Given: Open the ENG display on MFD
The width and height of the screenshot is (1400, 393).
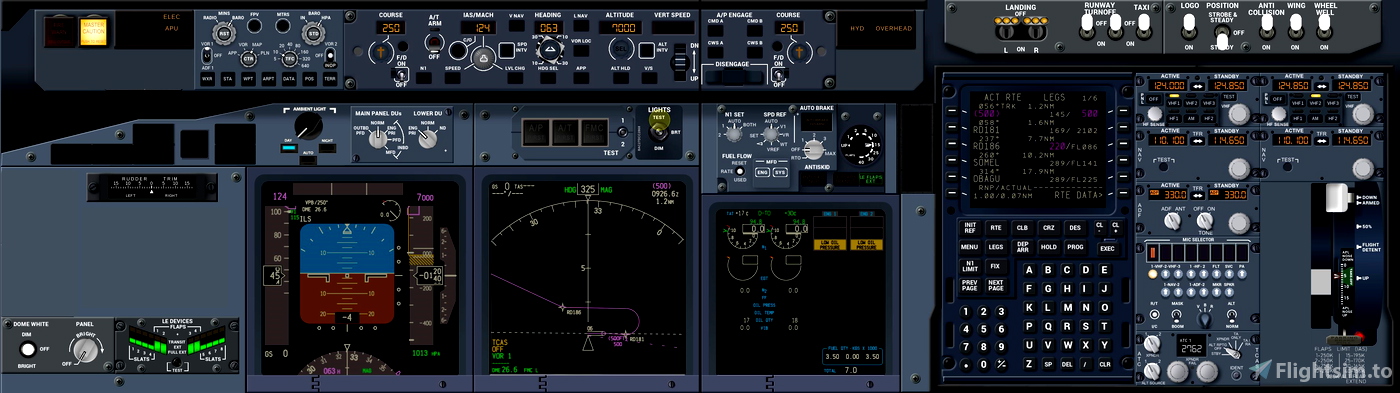Looking at the screenshot, I should pyautogui.click(x=762, y=172).
